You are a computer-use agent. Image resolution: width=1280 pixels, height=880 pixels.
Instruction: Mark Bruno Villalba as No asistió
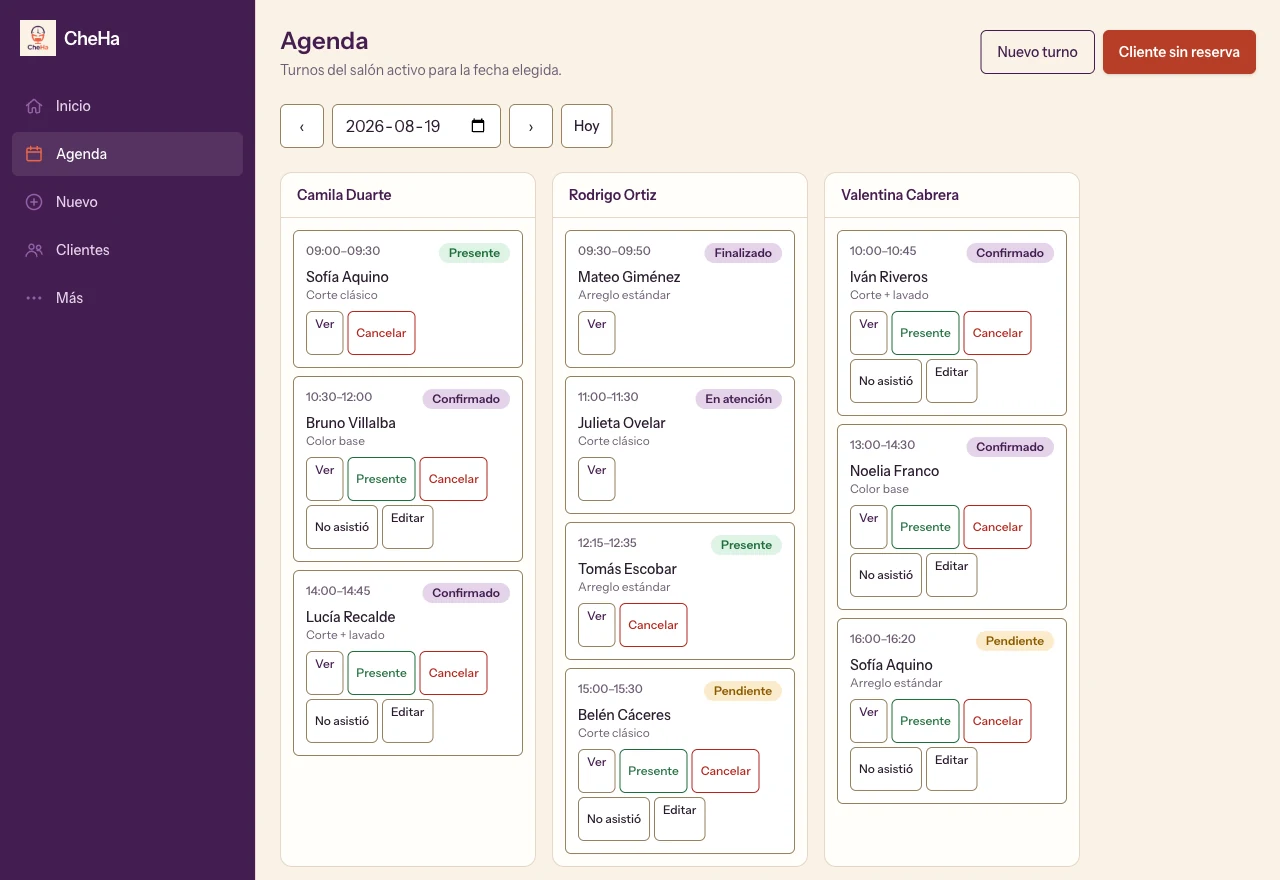pyautogui.click(x=342, y=527)
